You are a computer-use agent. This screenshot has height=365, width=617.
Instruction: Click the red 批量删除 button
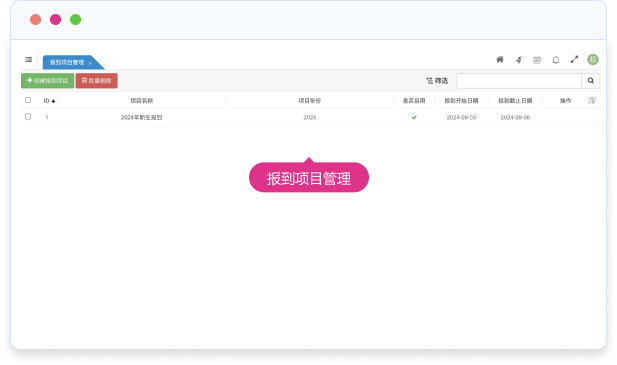(x=96, y=81)
